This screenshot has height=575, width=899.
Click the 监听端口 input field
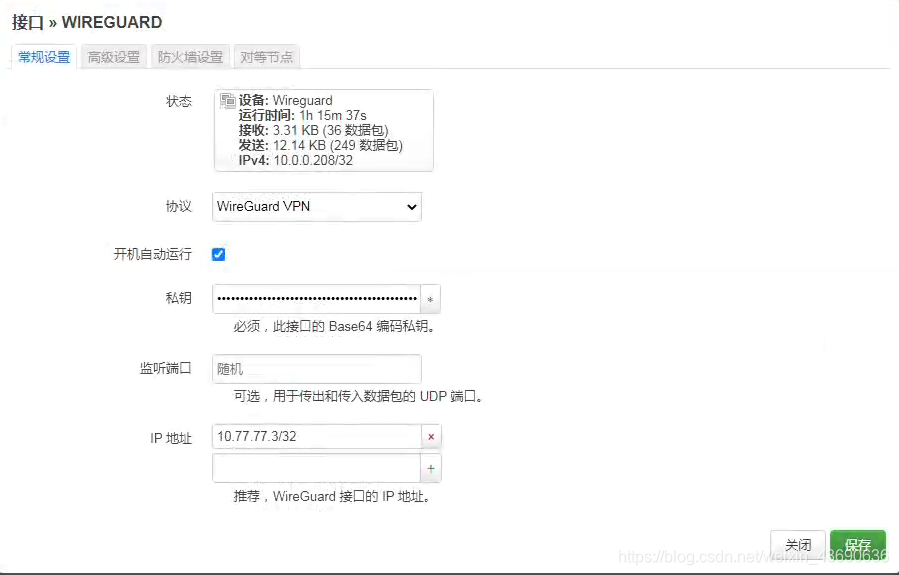316,369
